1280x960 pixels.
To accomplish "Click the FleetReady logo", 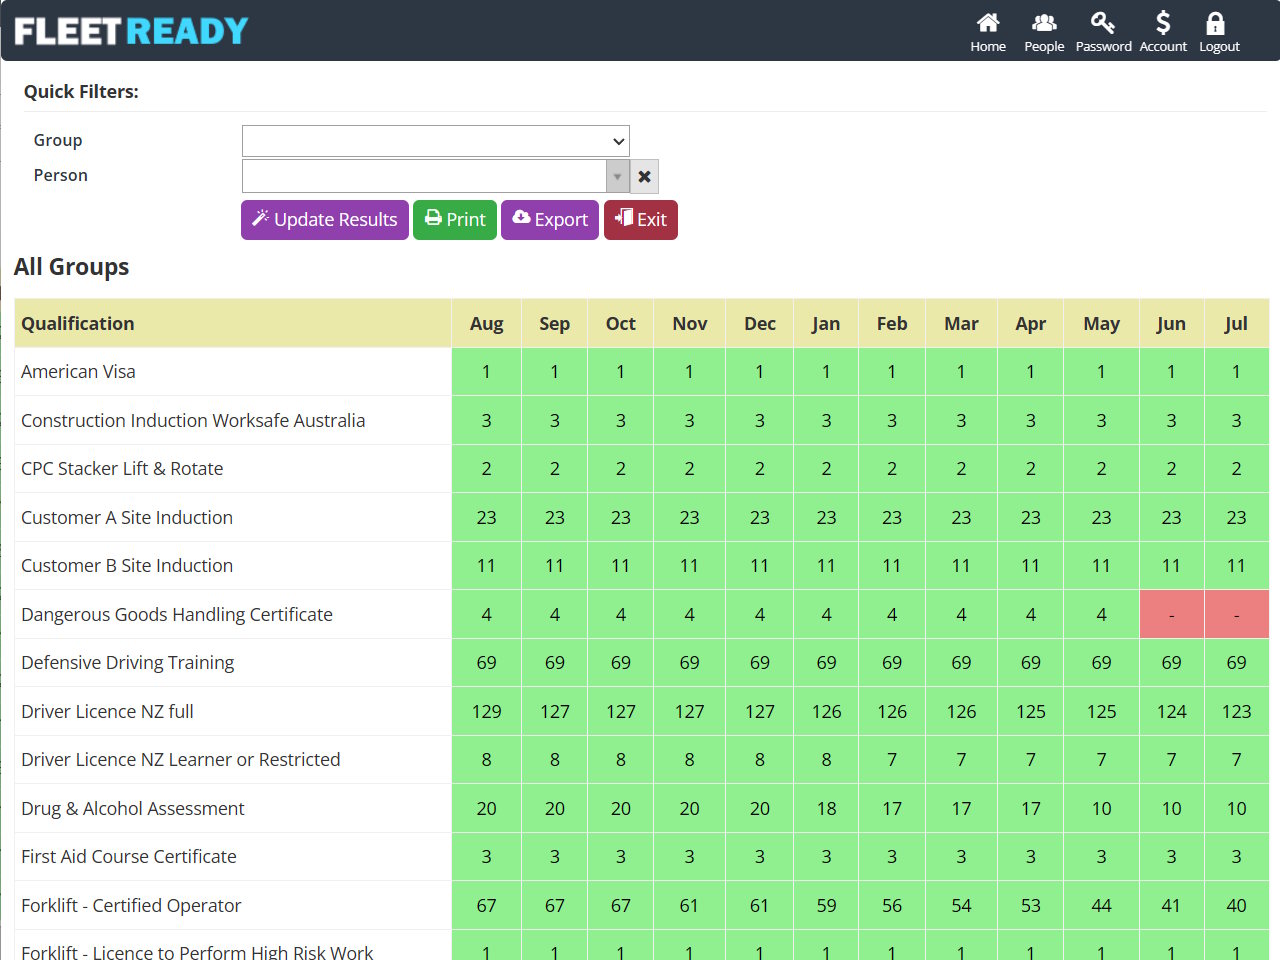I will coord(131,31).
